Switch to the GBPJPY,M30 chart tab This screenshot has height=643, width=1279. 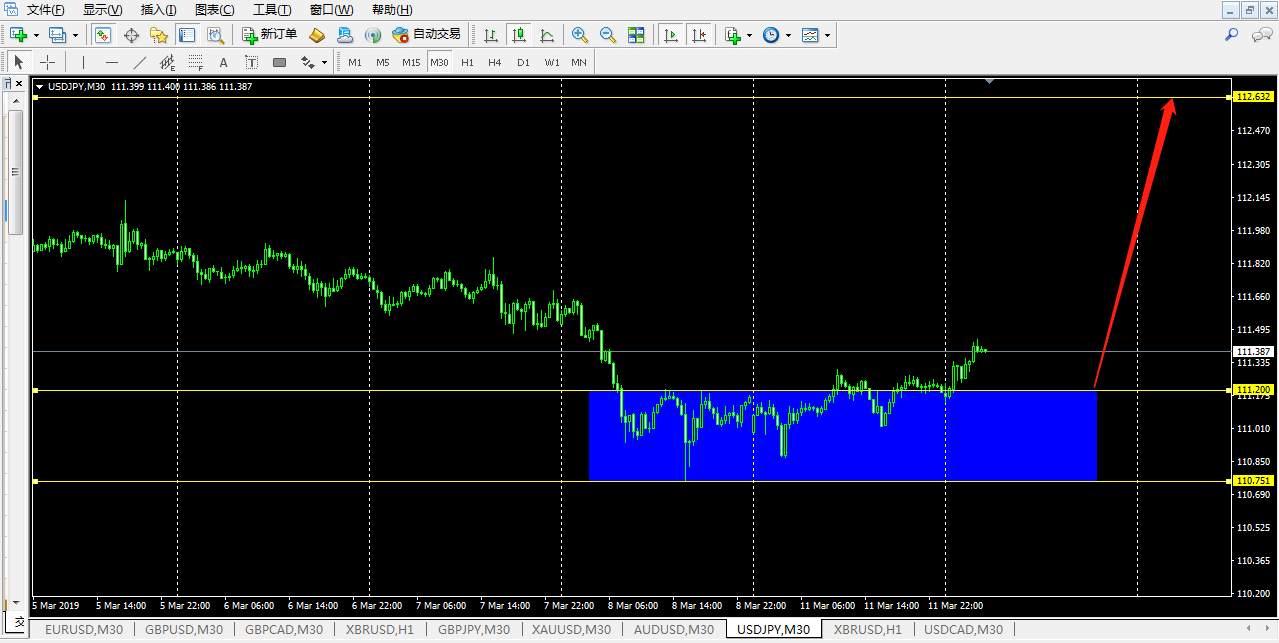click(474, 629)
